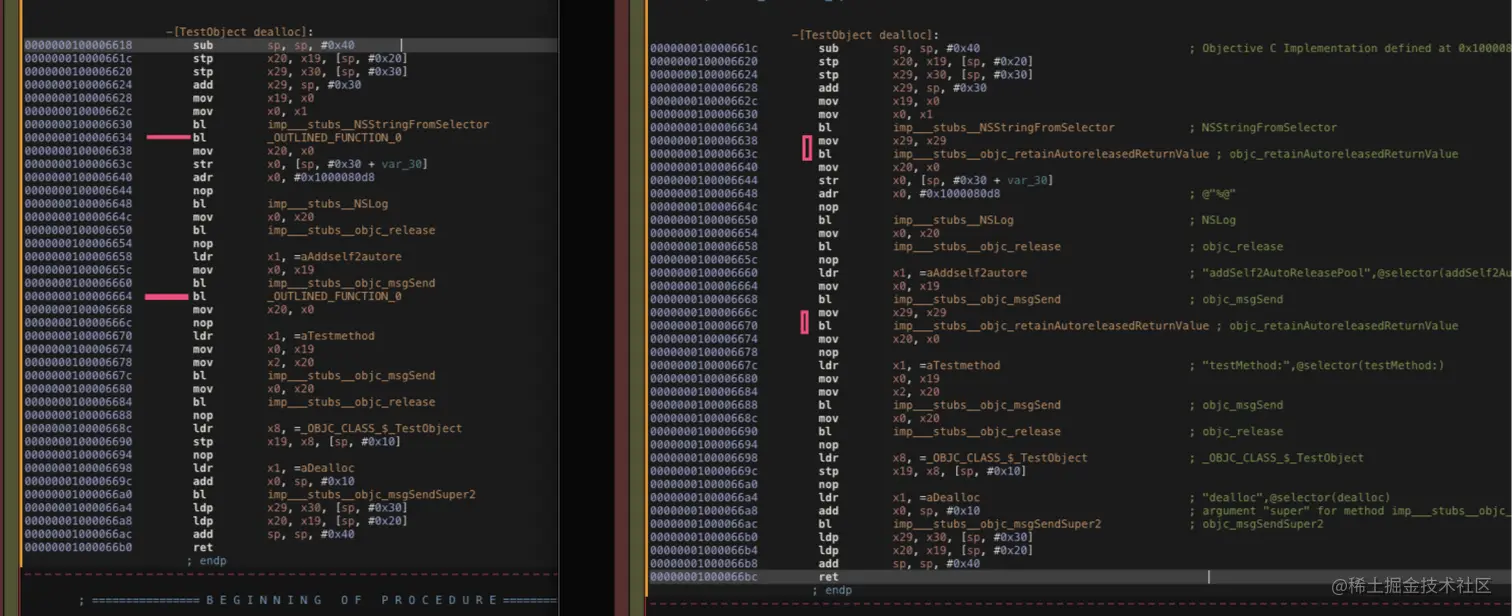The height and width of the screenshot is (616, 1512).
Task: Click imp___stubs__objc_release at right address 6690
Action: (x=977, y=431)
